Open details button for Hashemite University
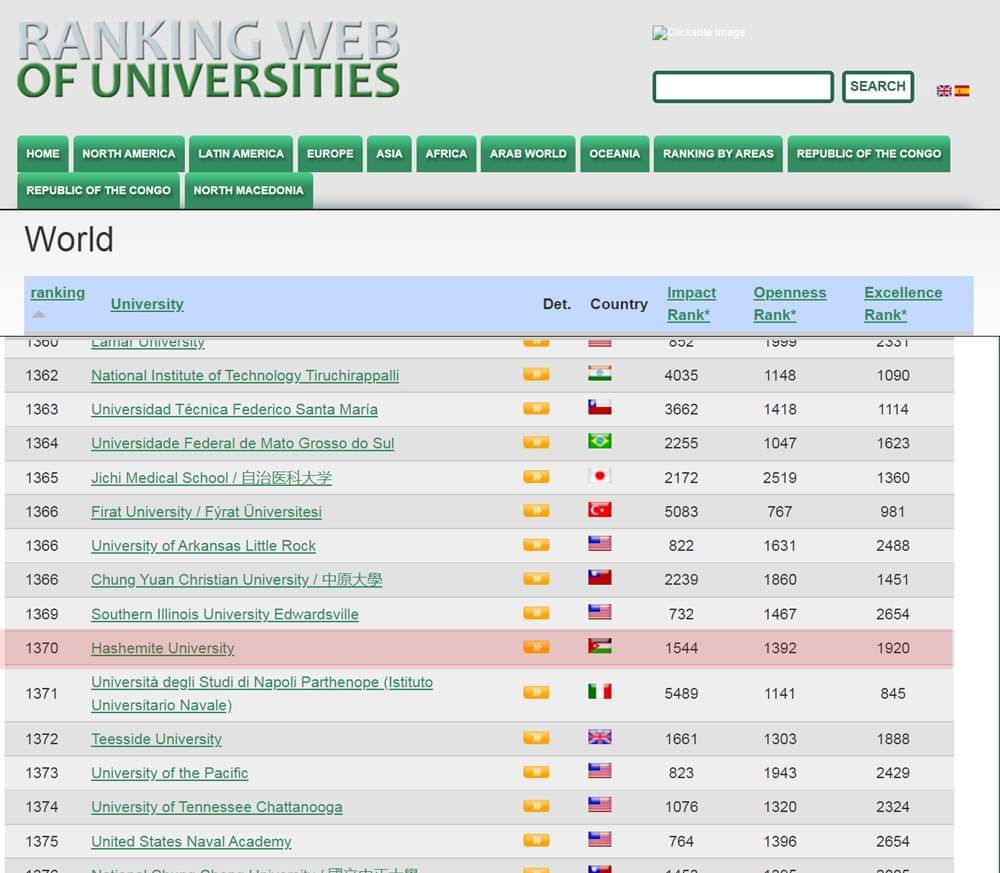Image resolution: width=1000 pixels, height=873 pixels. (536, 647)
